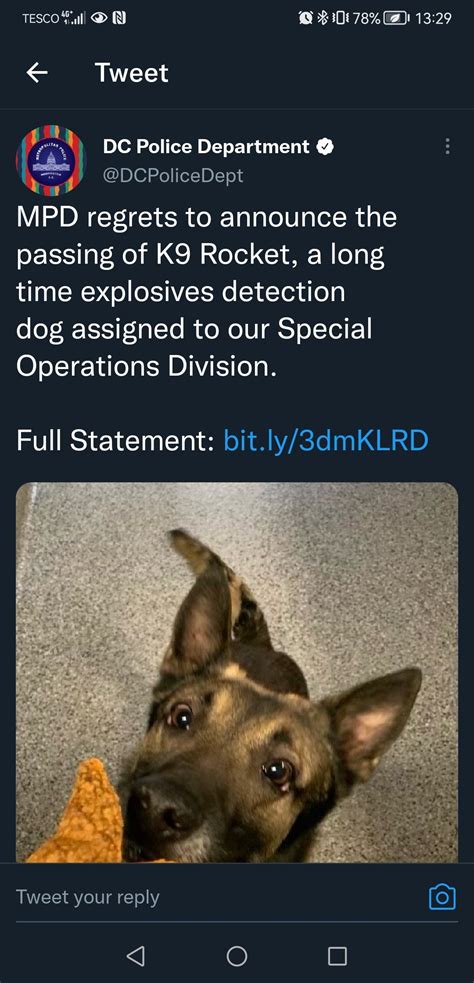Open DC Police Department profile avatar
474x983 pixels.
pyautogui.click(x=51, y=160)
